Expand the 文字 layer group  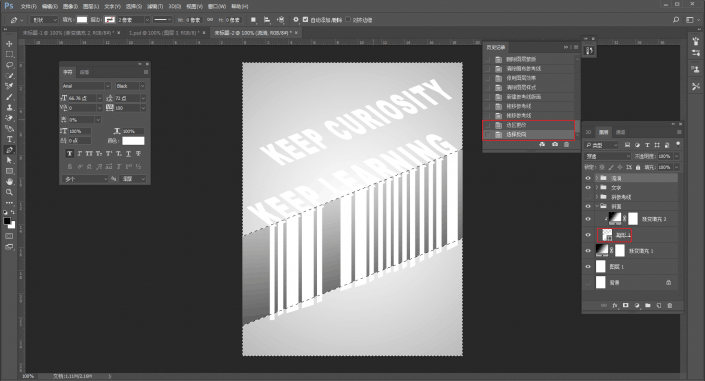(x=597, y=188)
